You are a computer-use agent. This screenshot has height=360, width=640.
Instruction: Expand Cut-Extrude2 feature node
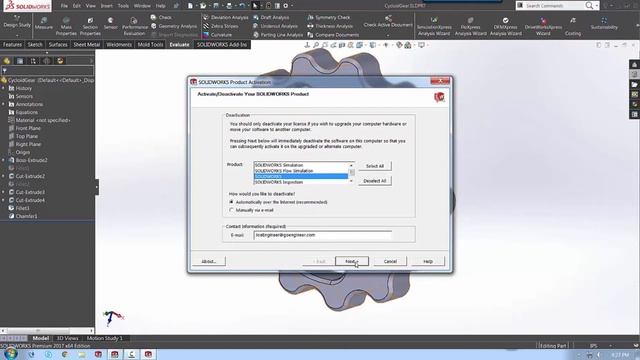(4, 176)
